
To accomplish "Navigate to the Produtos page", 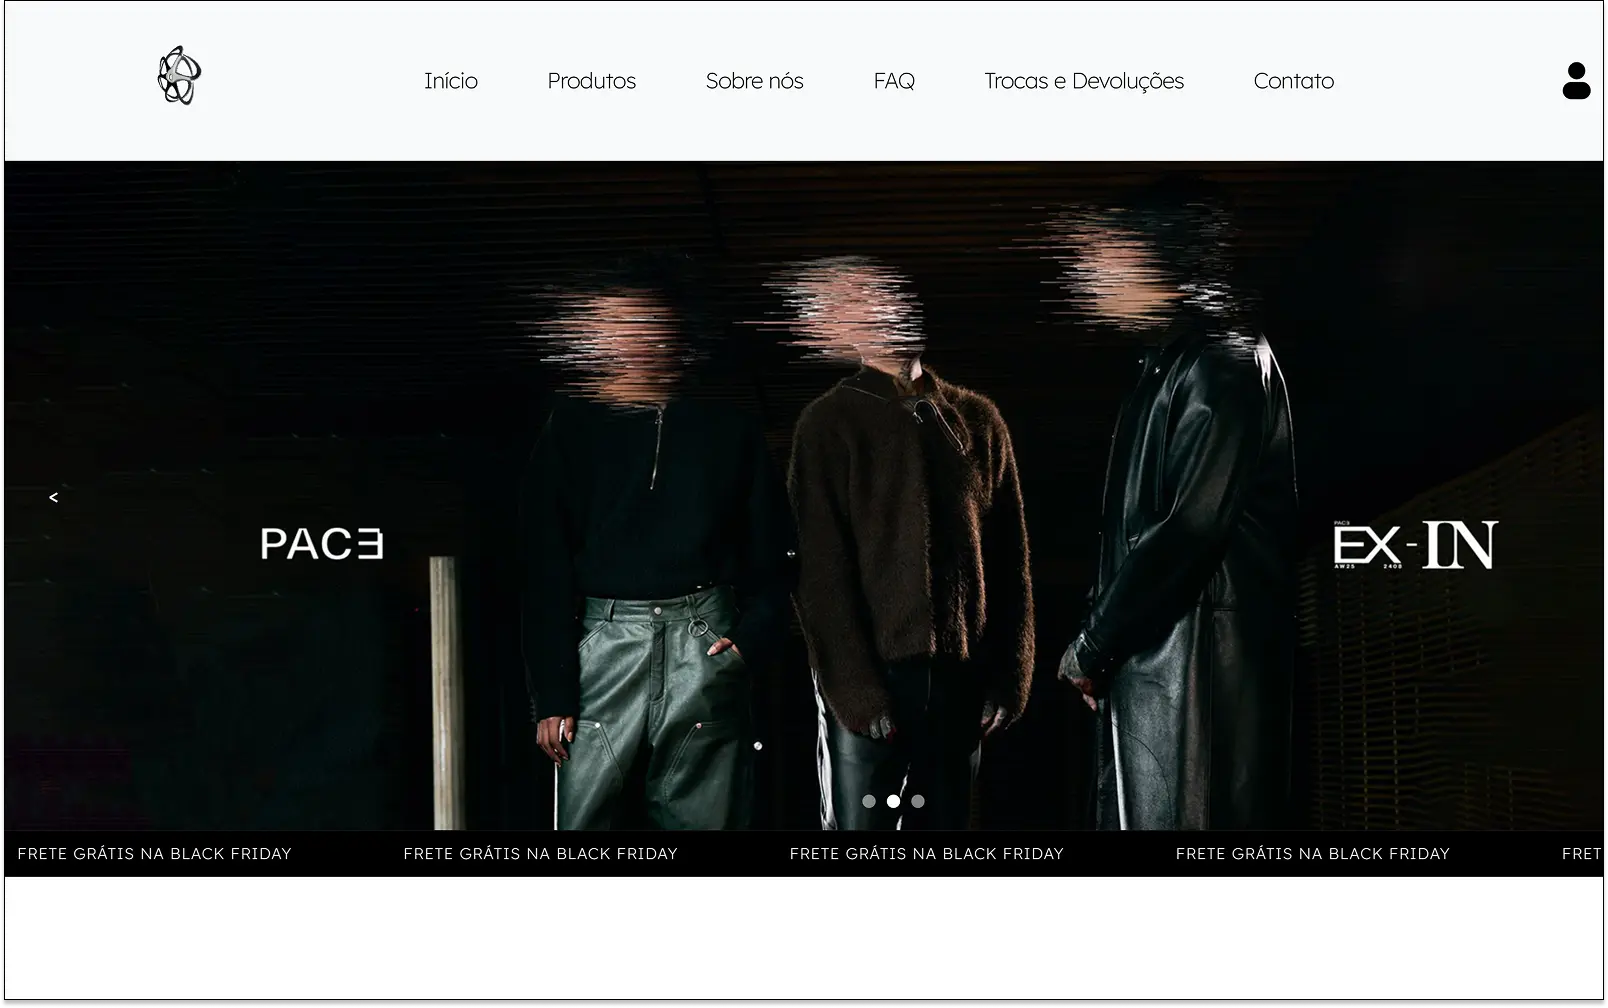I will [x=592, y=81].
